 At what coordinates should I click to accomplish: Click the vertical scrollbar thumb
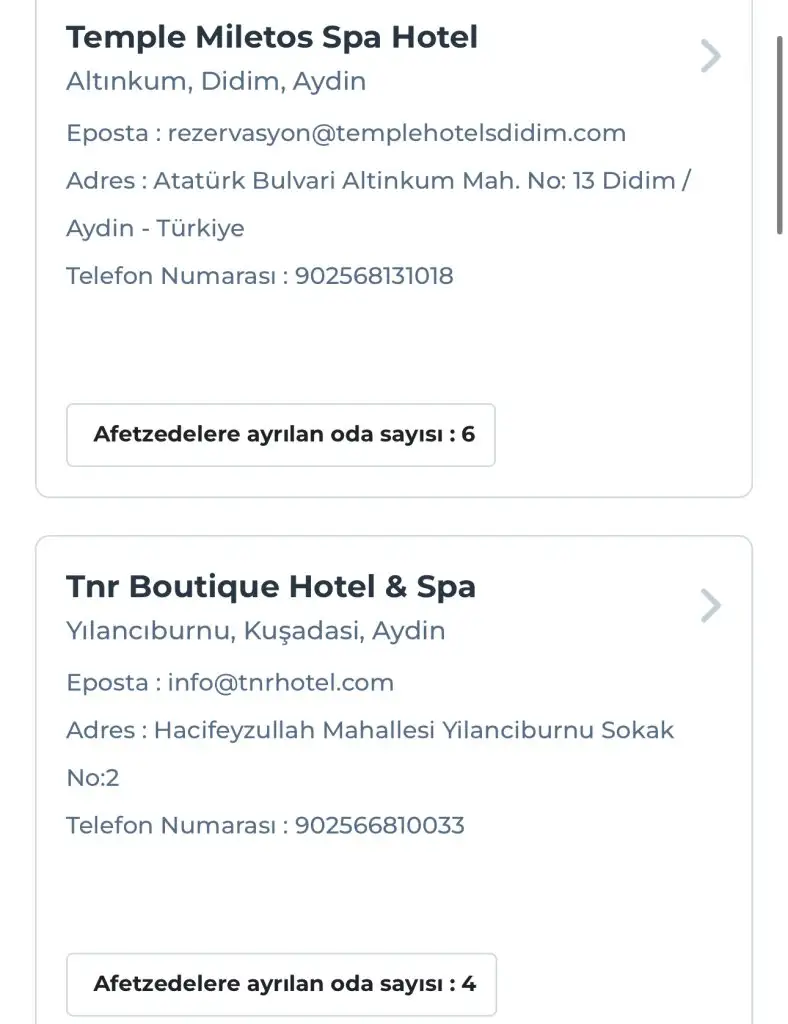pyautogui.click(x=780, y=136)
